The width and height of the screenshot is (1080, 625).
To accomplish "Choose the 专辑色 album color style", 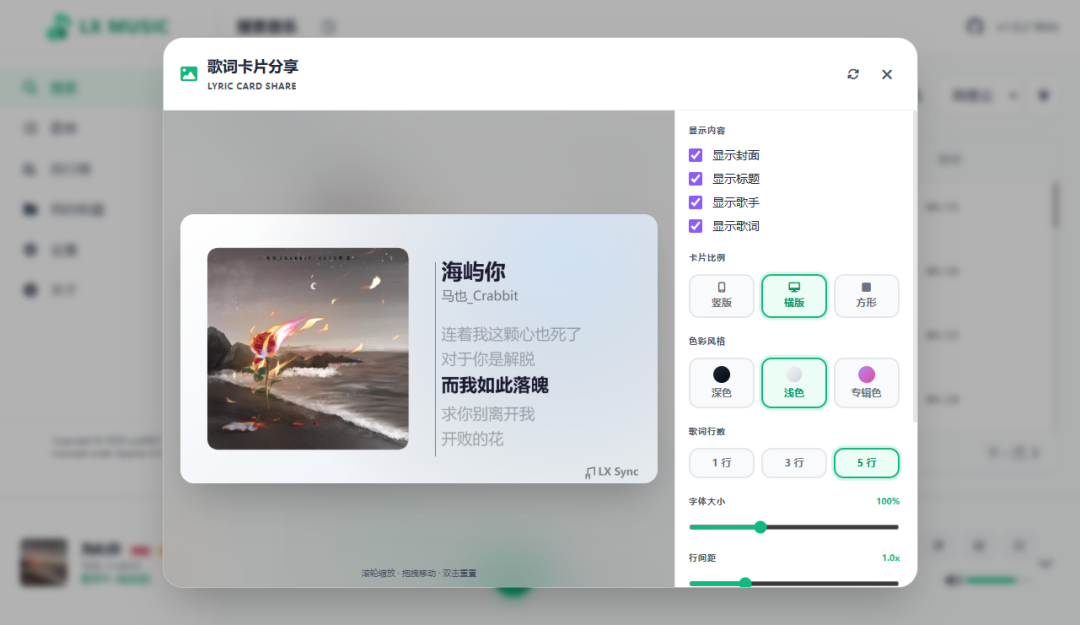I will (x=866, y=382).
